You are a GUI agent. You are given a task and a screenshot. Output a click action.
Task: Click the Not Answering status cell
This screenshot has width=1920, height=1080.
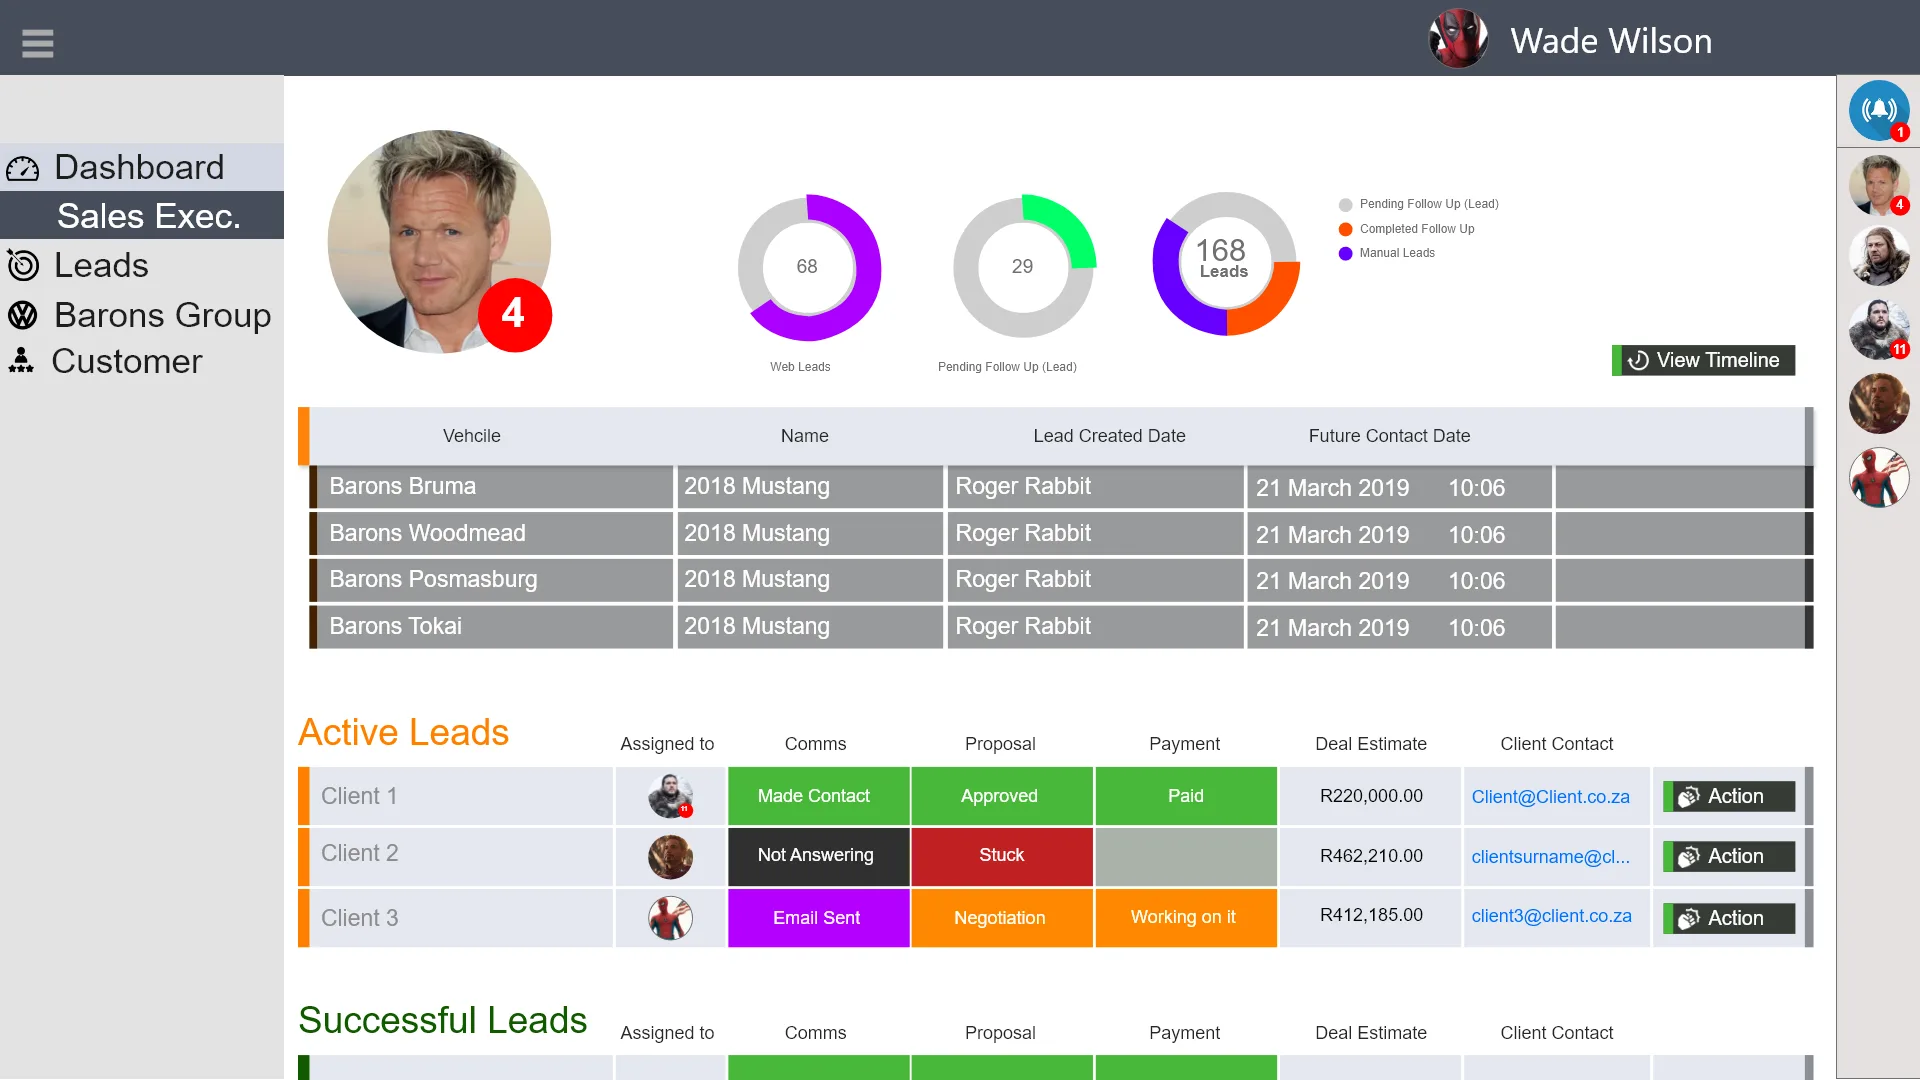tap(818, 856)
